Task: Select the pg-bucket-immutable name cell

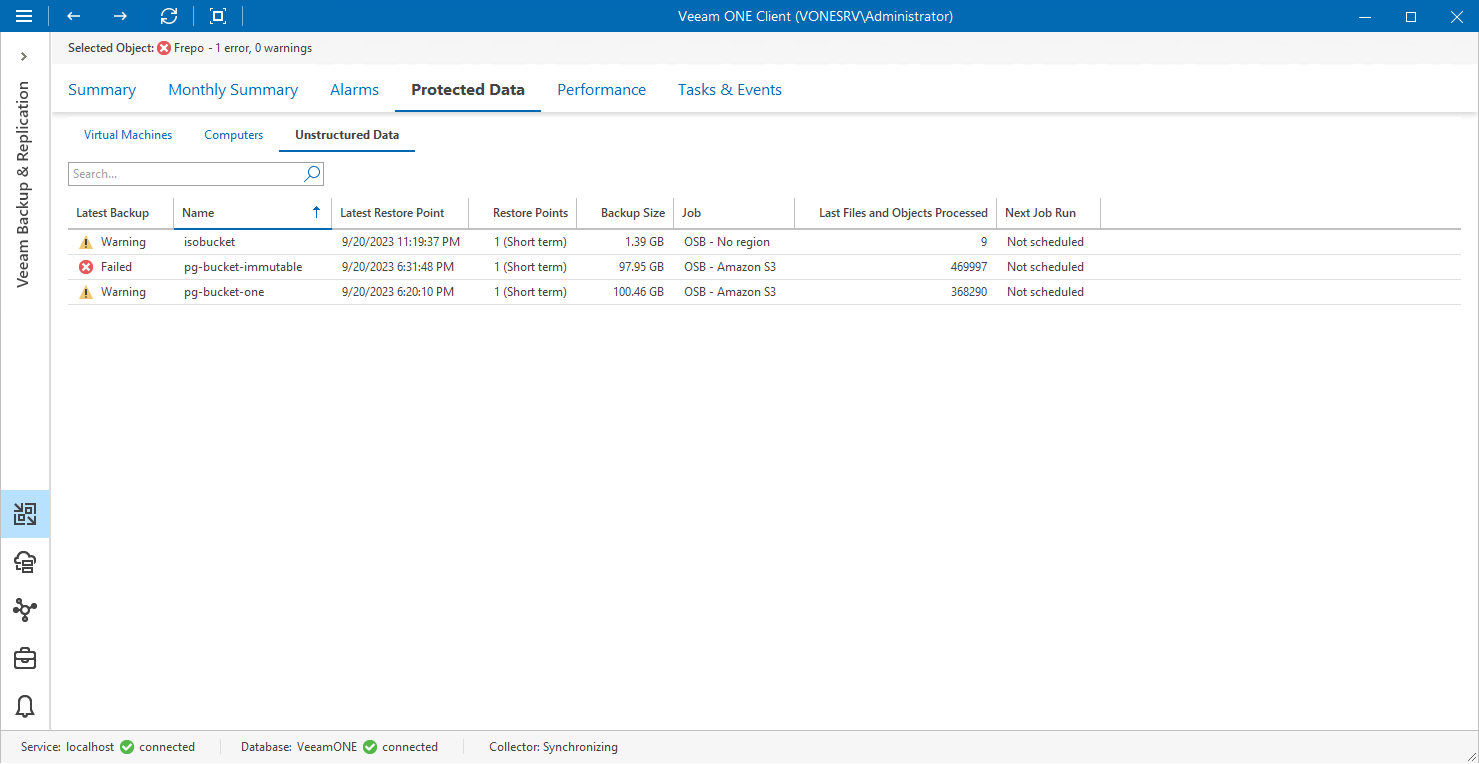Action: 243,267
